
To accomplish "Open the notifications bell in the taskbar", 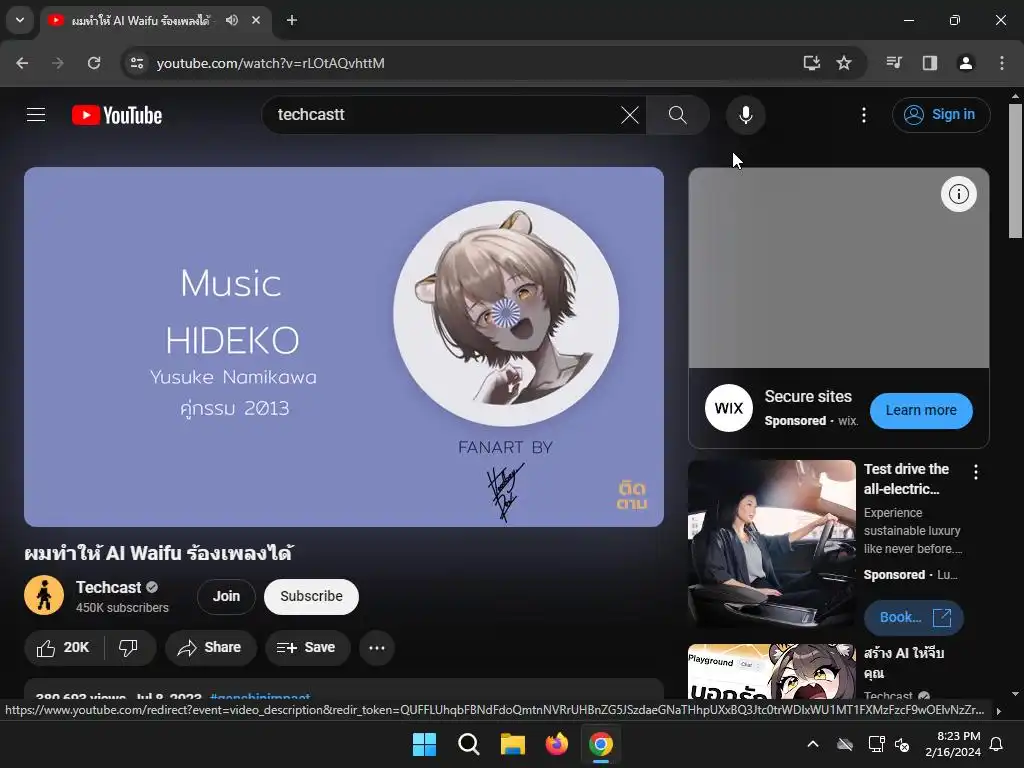I will point(997,744).
